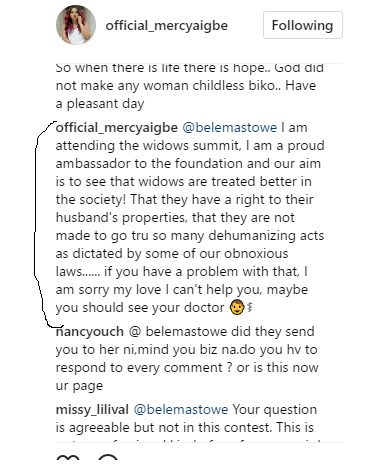This screenshot has height=468, width=368.
Task: Open missy_lilival commenter profile
Action: point(92,410)
